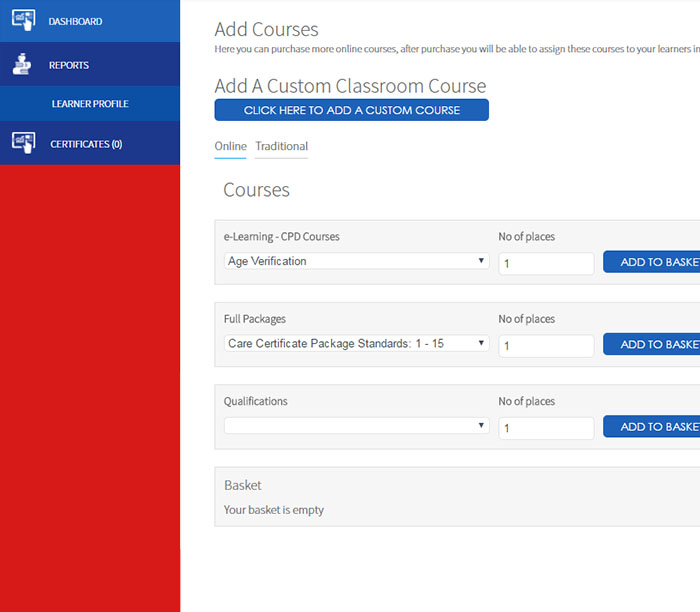Image resolution: width=700 pixels, height=612 pixels.
Task: Add the Full Packages selection to basket
Action: (x=651, y=344)
